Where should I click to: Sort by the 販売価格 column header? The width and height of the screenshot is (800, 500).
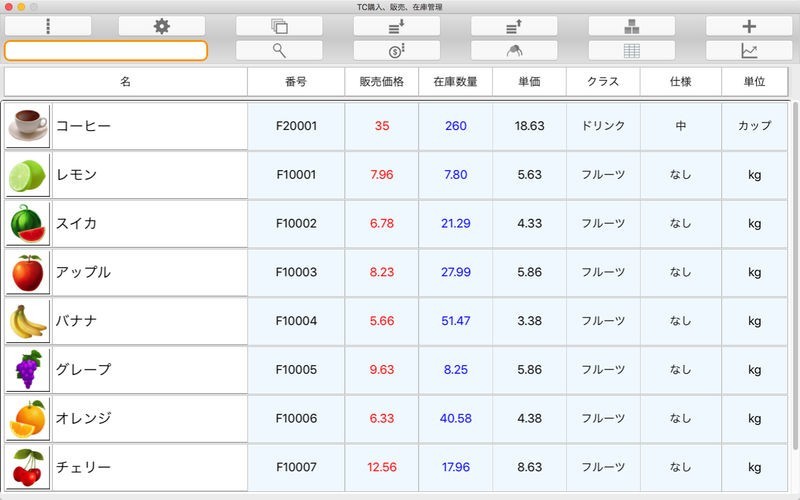point(382,82)
